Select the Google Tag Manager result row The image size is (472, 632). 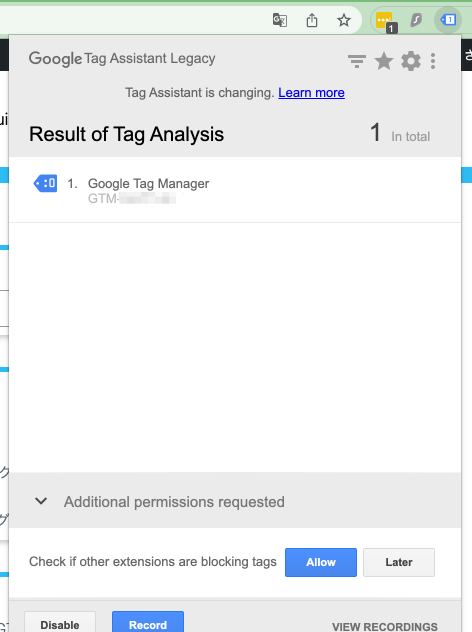(x=235, y=190)
